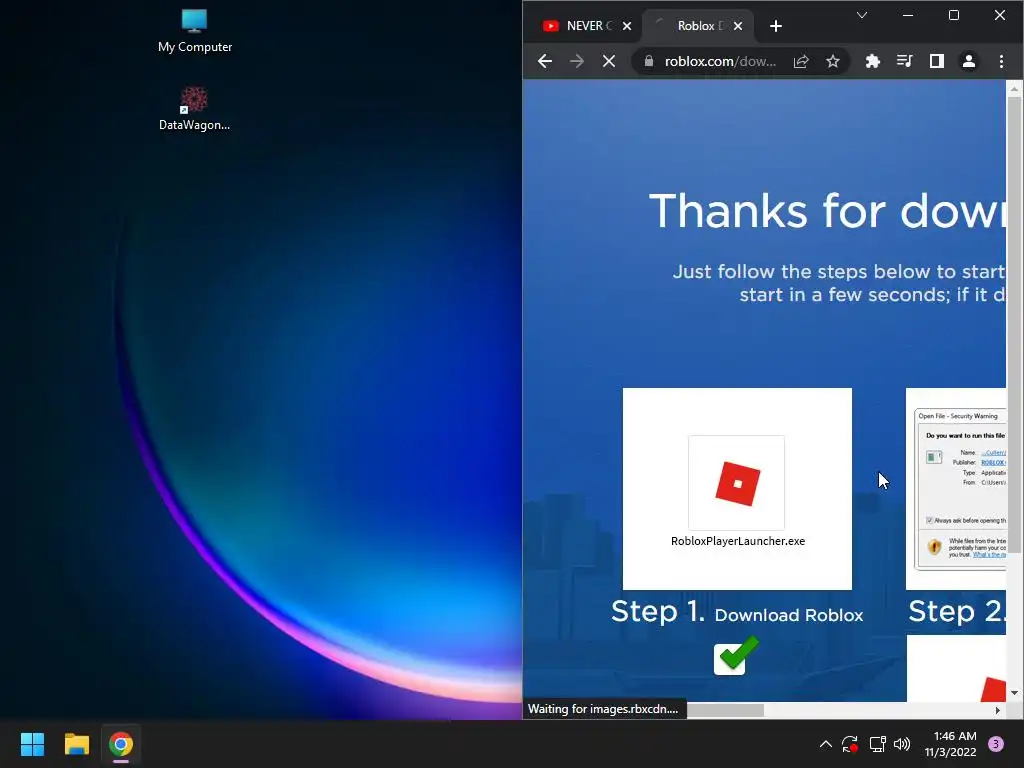Close the Roblox tab
This screenshot has width=1024, height=768.
click(x=738, y=26)
